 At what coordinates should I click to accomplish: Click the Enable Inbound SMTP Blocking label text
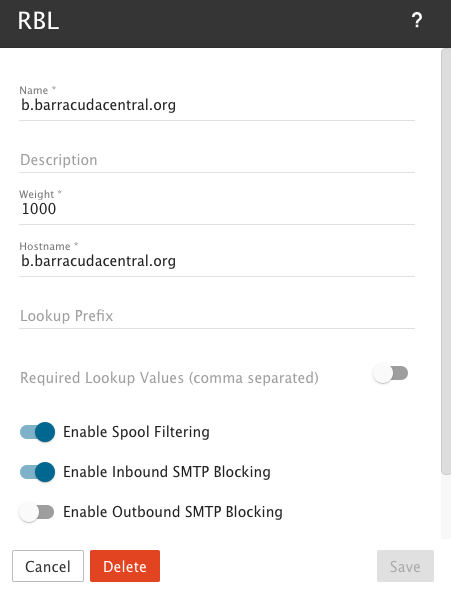pyautogui.click(x=167, y=472)
